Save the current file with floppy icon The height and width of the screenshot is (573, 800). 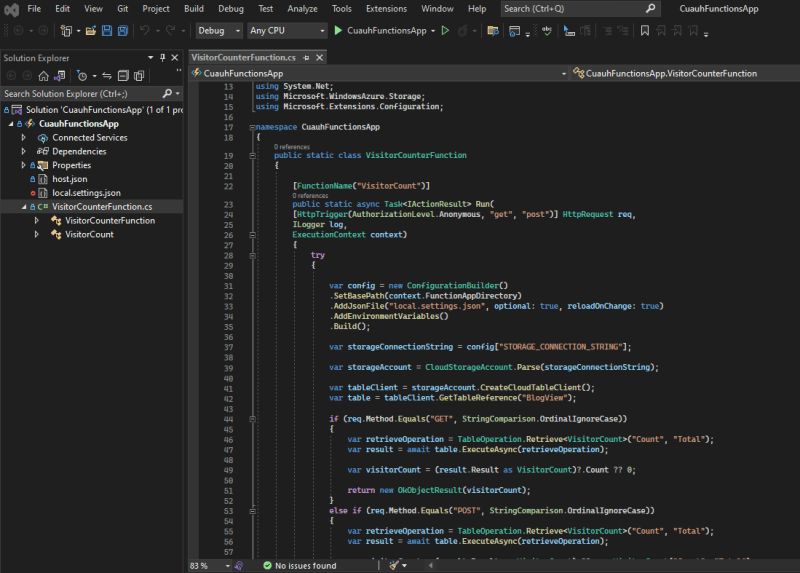(107, 31)
